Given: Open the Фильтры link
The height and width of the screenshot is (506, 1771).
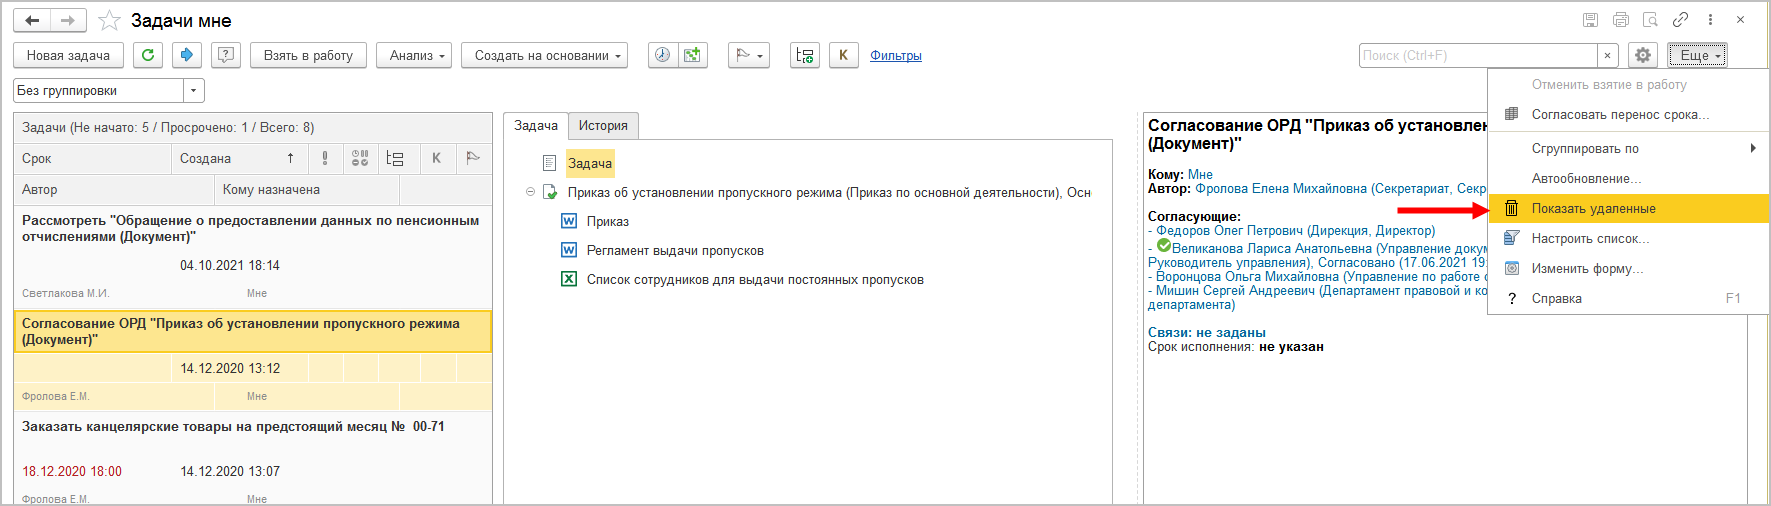Looking at the screenshot, I should (895, 56).
